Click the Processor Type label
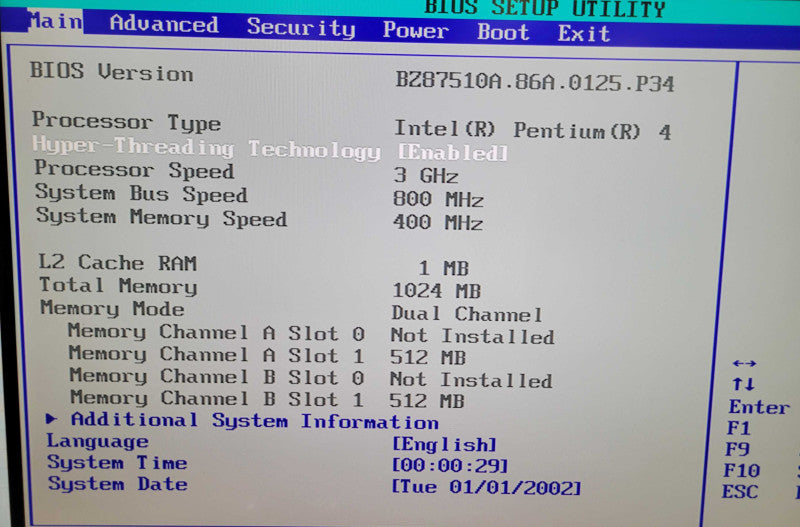 tap(127, 122)
